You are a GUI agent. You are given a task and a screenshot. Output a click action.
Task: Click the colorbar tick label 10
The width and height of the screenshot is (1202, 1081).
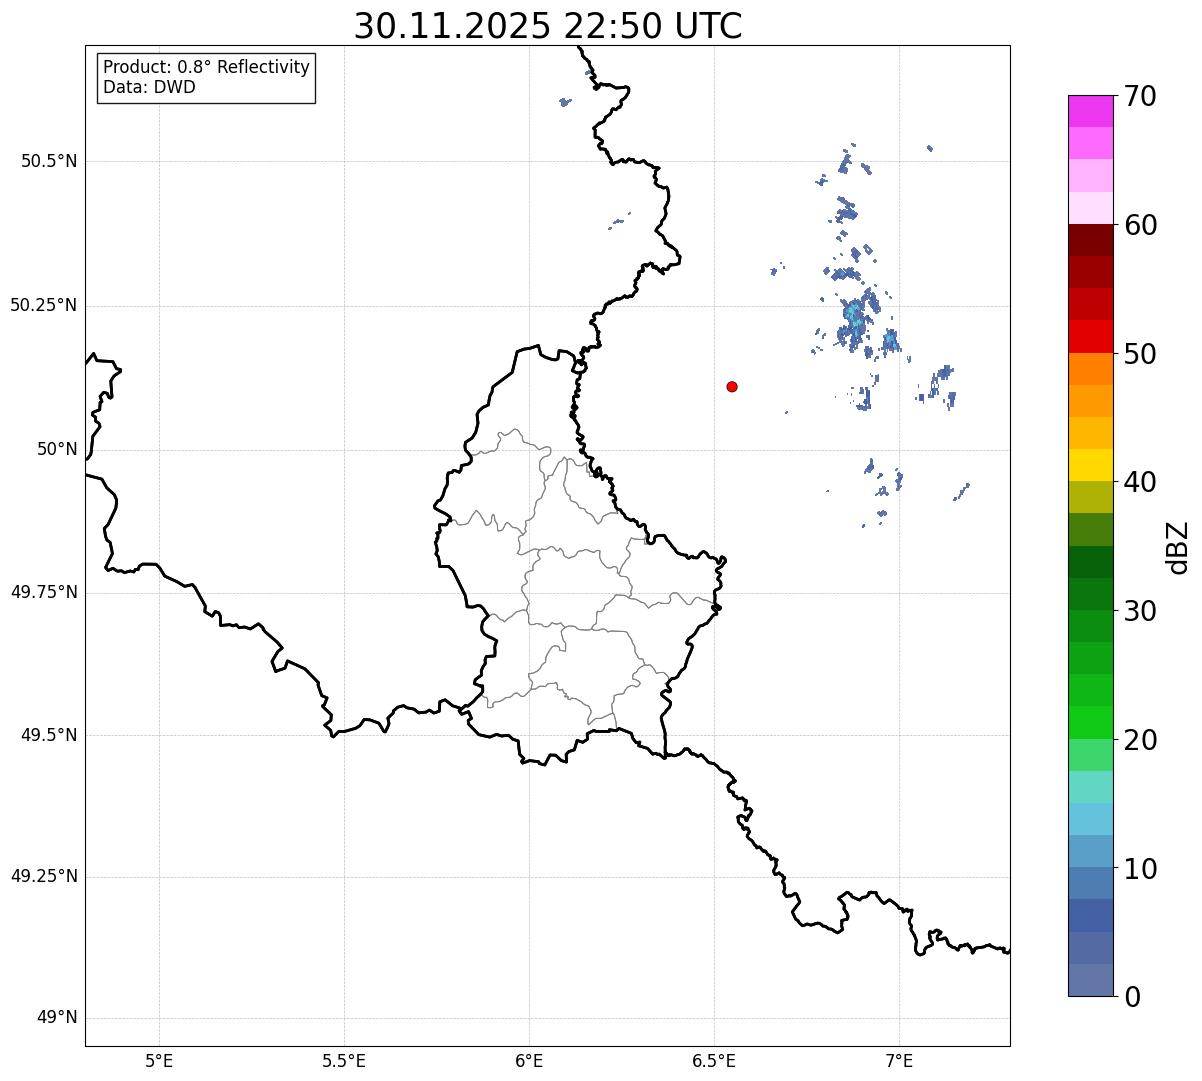click(x=1140, y=869)
